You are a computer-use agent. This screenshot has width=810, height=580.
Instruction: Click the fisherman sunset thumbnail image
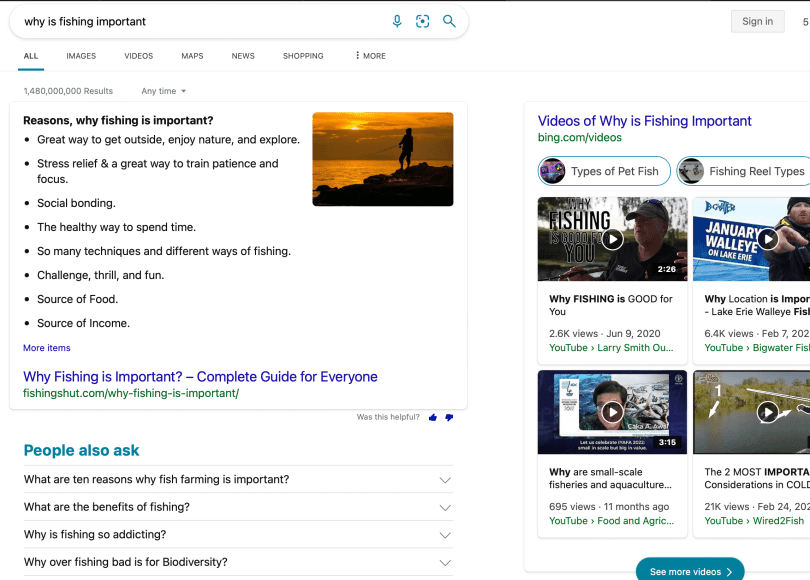(x=382, y=159)
